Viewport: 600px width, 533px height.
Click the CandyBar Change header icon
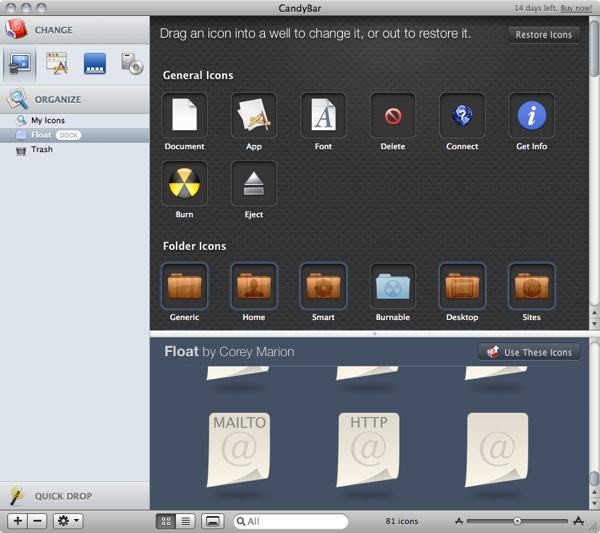point(16,29)
